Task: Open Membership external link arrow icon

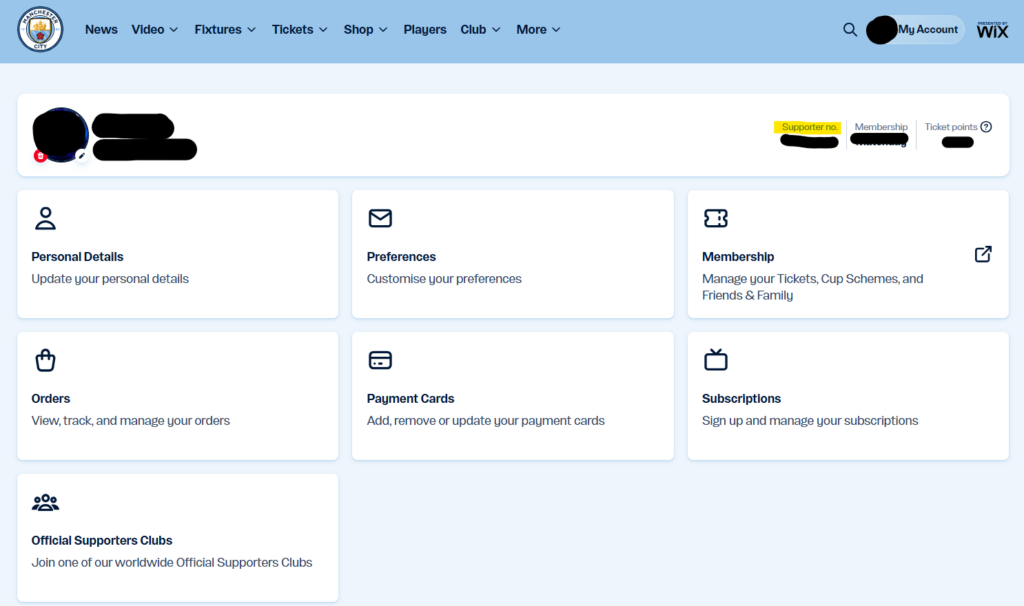Action: pos(983,254)
